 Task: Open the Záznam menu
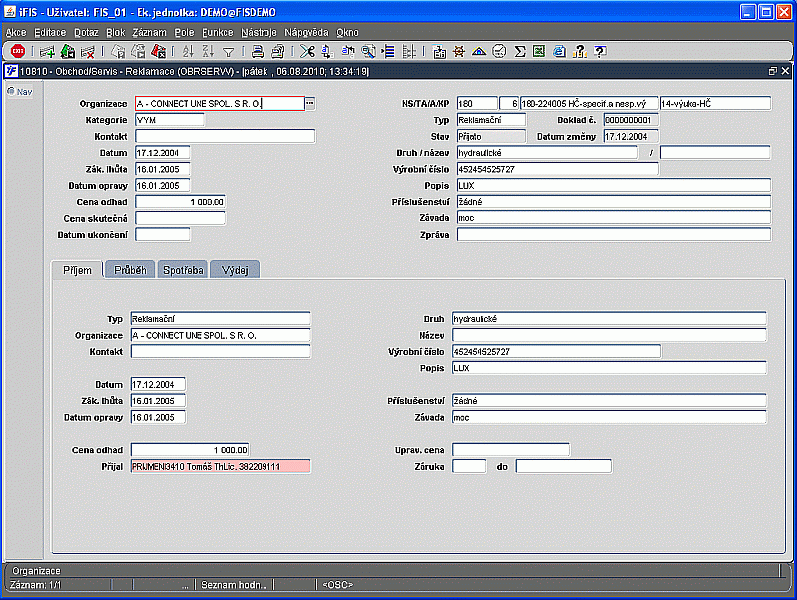[x=149, y=33]
